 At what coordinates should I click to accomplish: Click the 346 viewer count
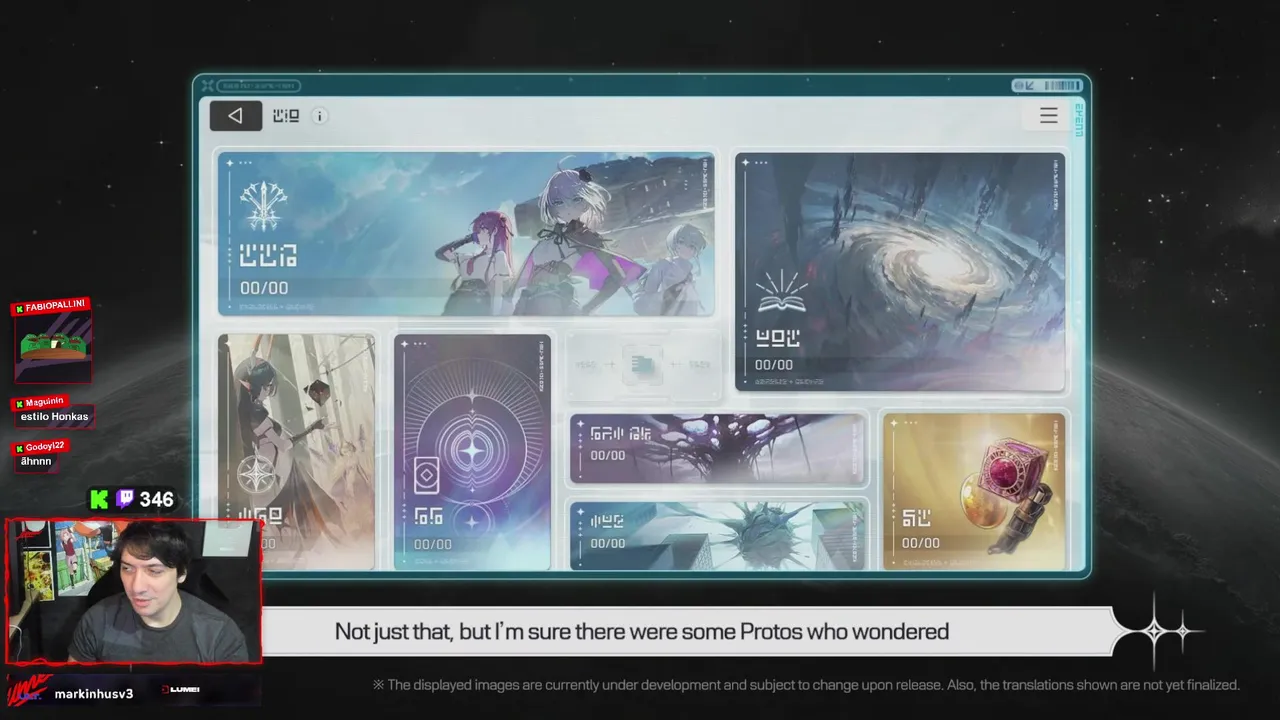pyautogui.click(x=157, y=499)
